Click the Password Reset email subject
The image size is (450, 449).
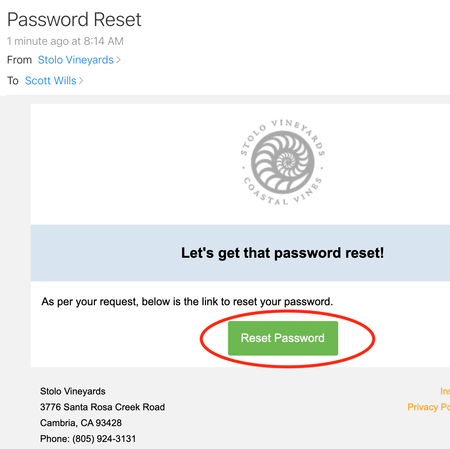(x=74, y=19)
